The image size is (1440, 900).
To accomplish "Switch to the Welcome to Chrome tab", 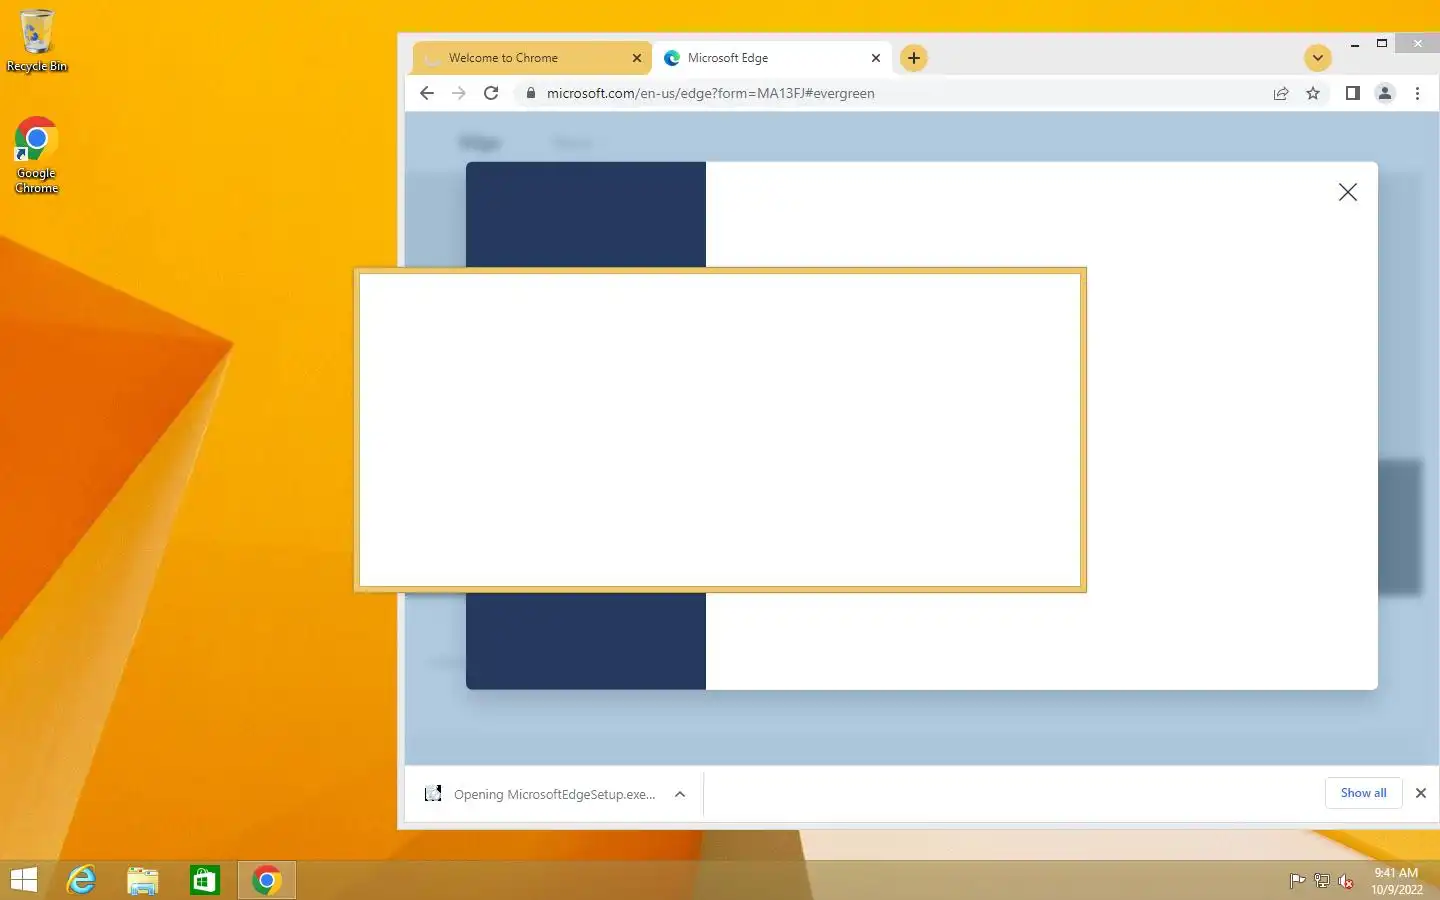I will click(x=532, y=58).
